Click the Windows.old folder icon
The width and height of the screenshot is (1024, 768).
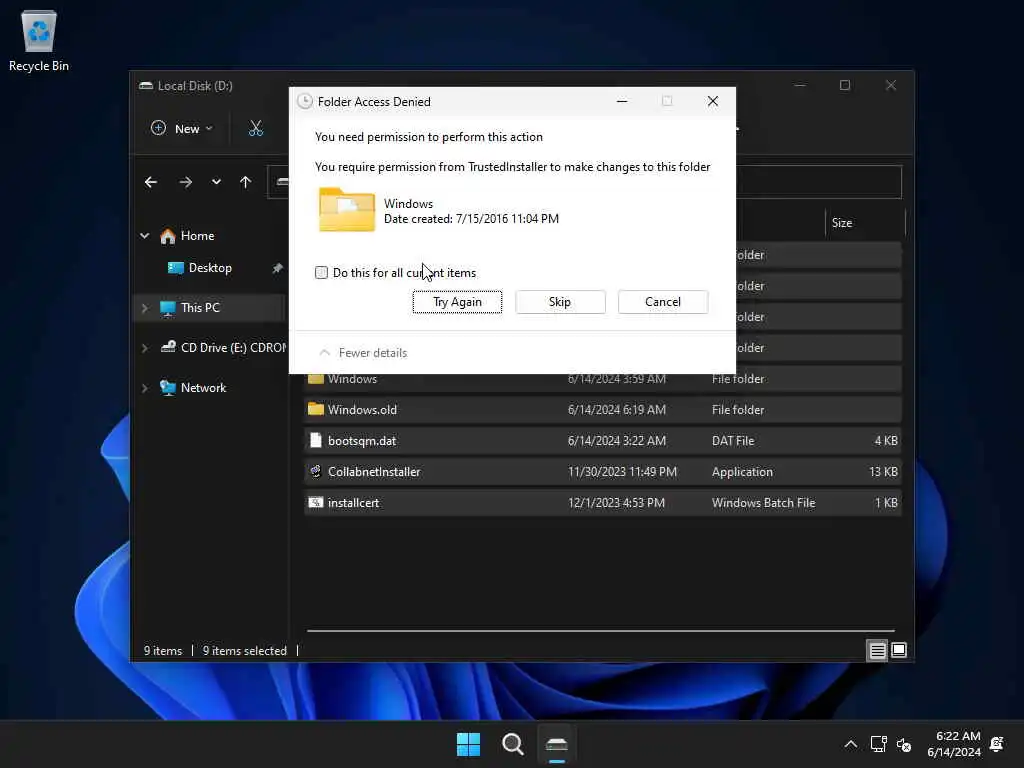click(x=315, y=409)
